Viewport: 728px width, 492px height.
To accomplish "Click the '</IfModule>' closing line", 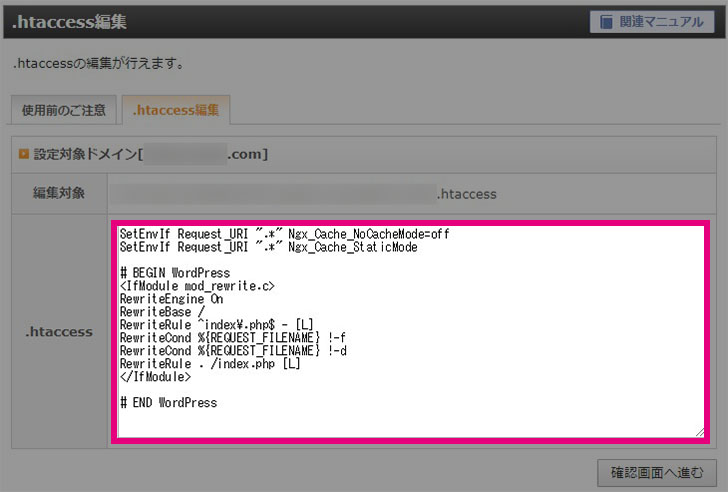I will (156, 376).
